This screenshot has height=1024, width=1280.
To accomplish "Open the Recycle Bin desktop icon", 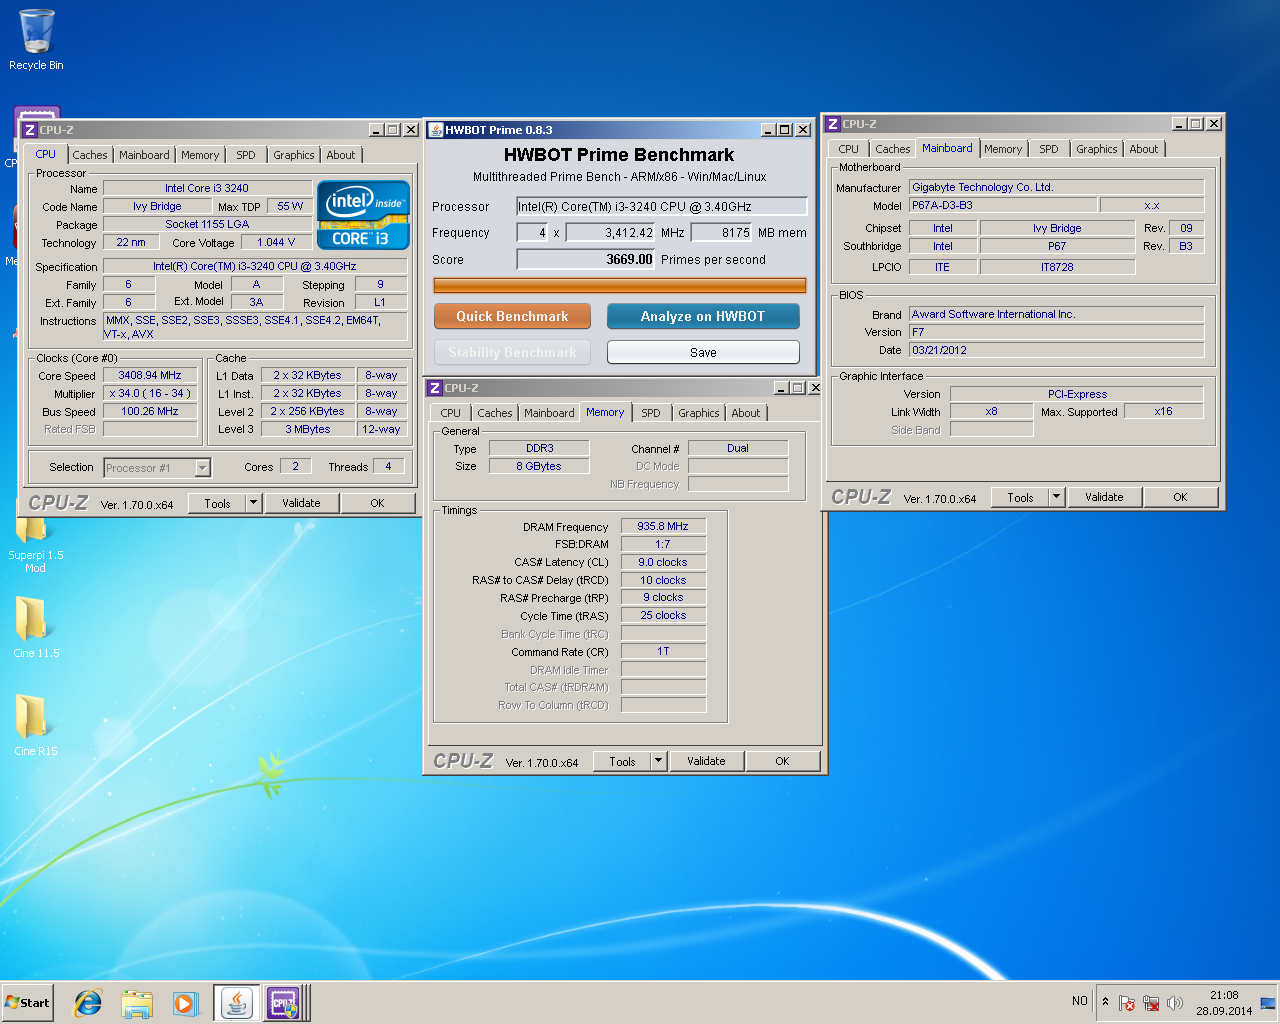I will click(x=36, y=40).
